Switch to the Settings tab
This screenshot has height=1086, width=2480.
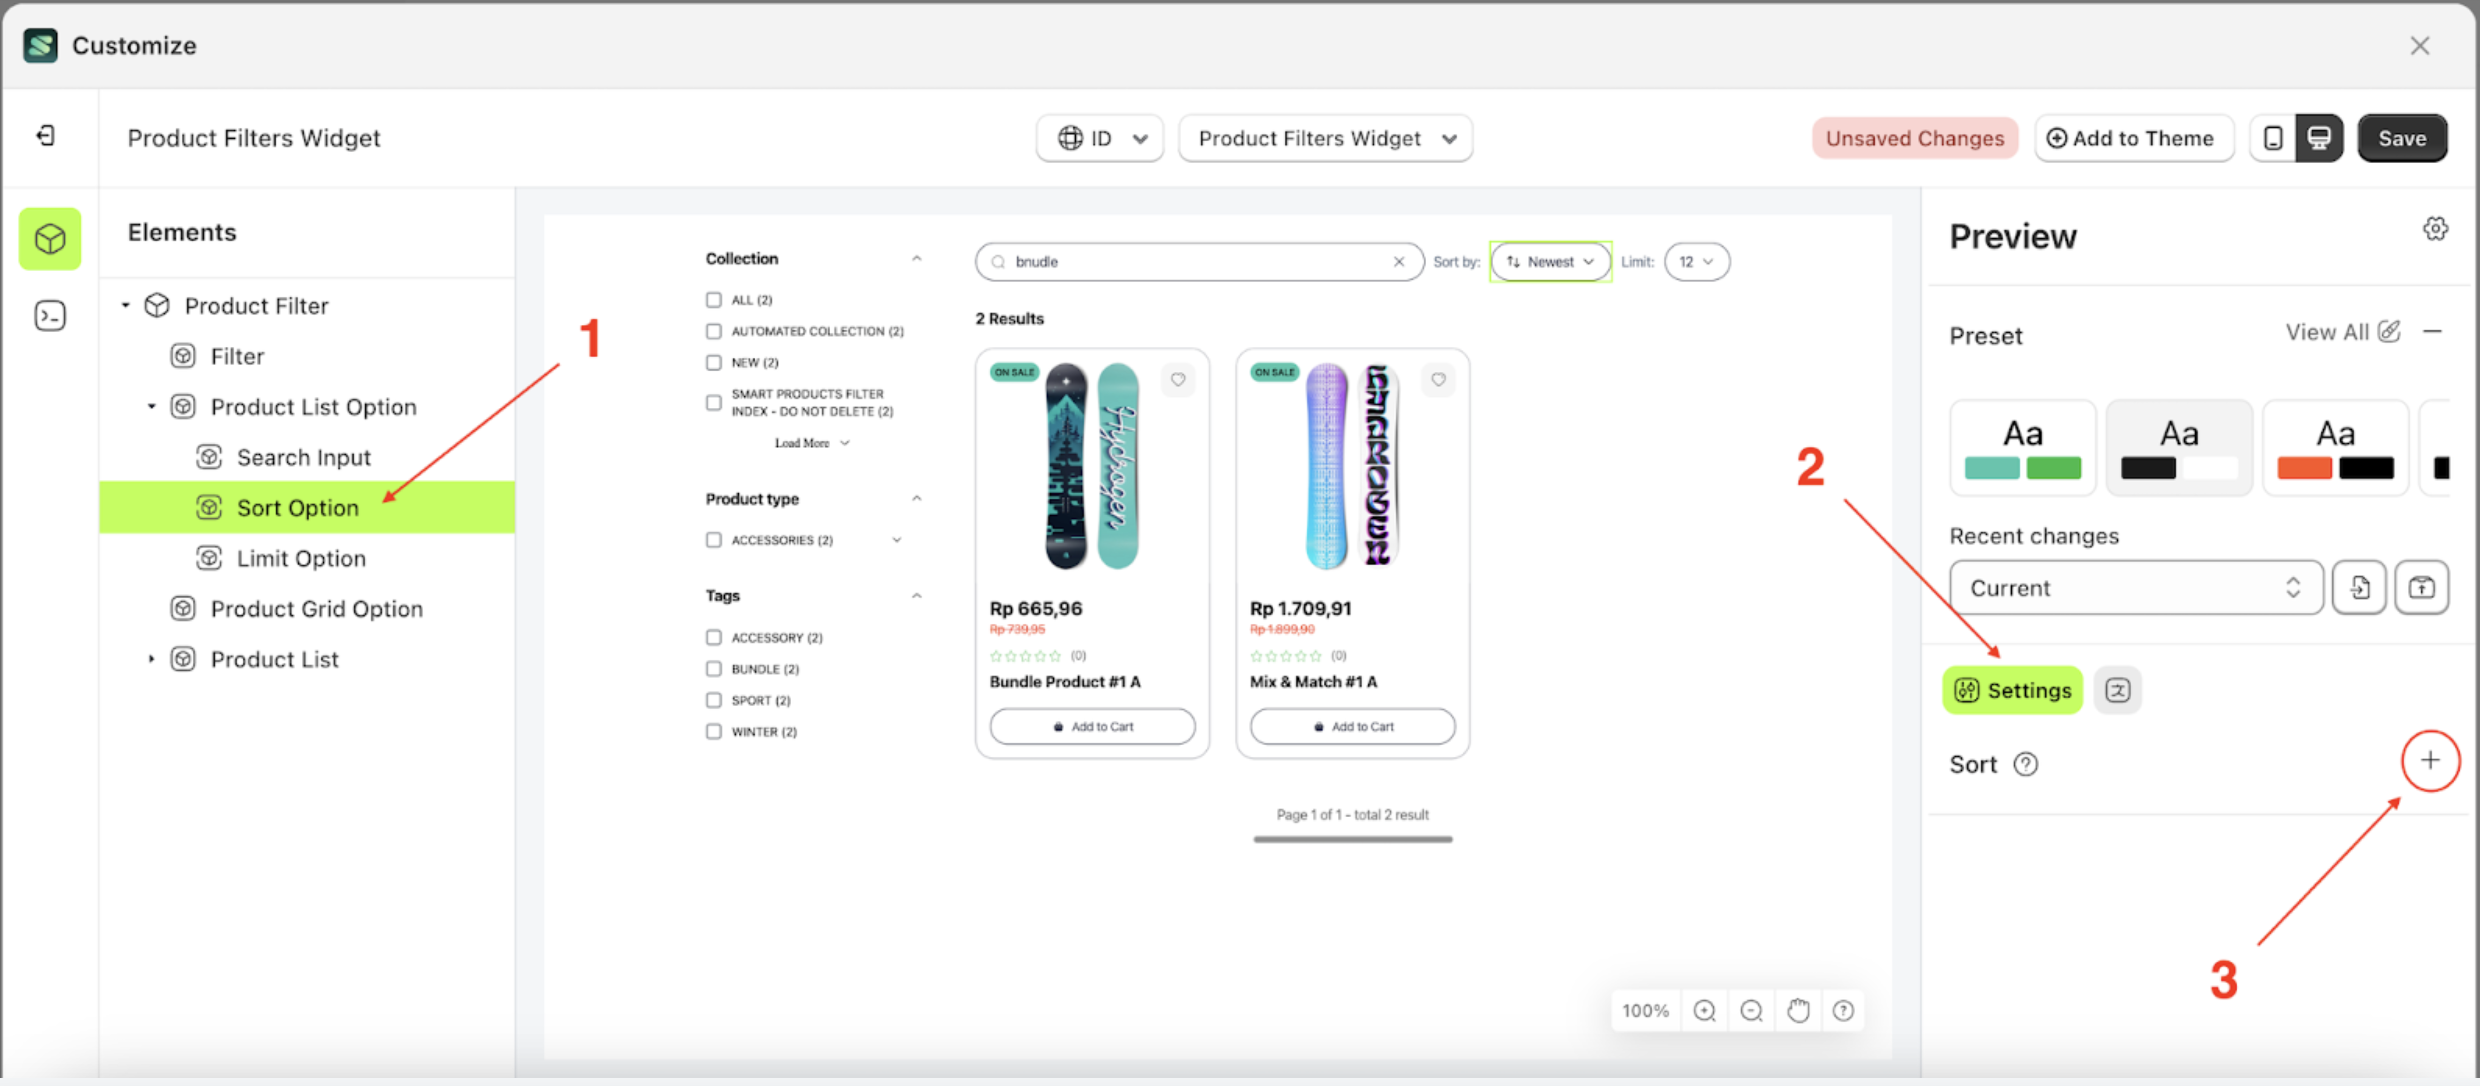[2012, 690]
